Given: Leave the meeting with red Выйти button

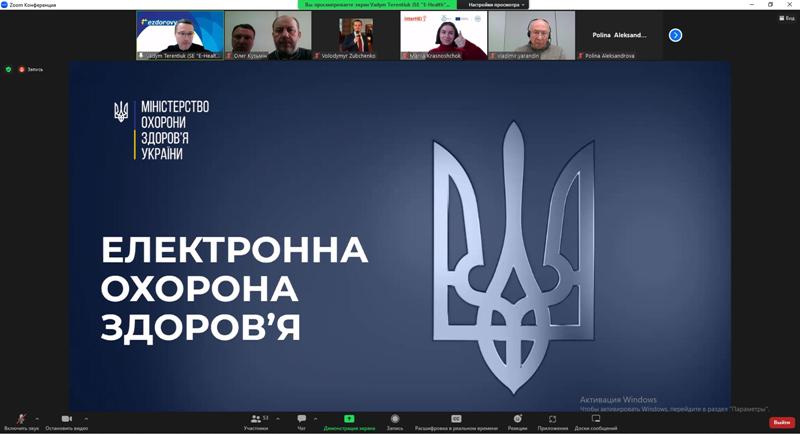Looking at the screenshot, I should pyautogui.click(x=782, y=422).
